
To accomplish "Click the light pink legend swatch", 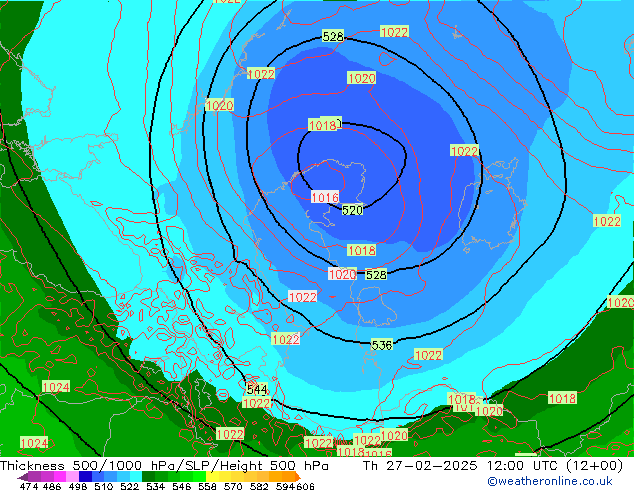I will coord(72,476).
